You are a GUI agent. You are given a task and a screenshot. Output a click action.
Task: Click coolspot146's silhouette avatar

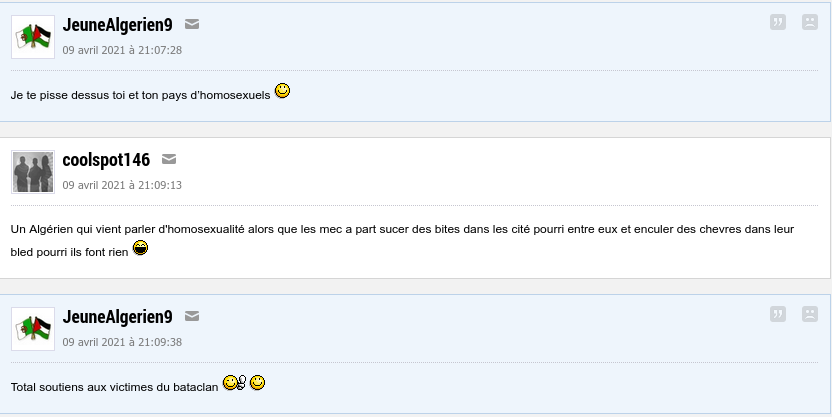tap(33, 172)
